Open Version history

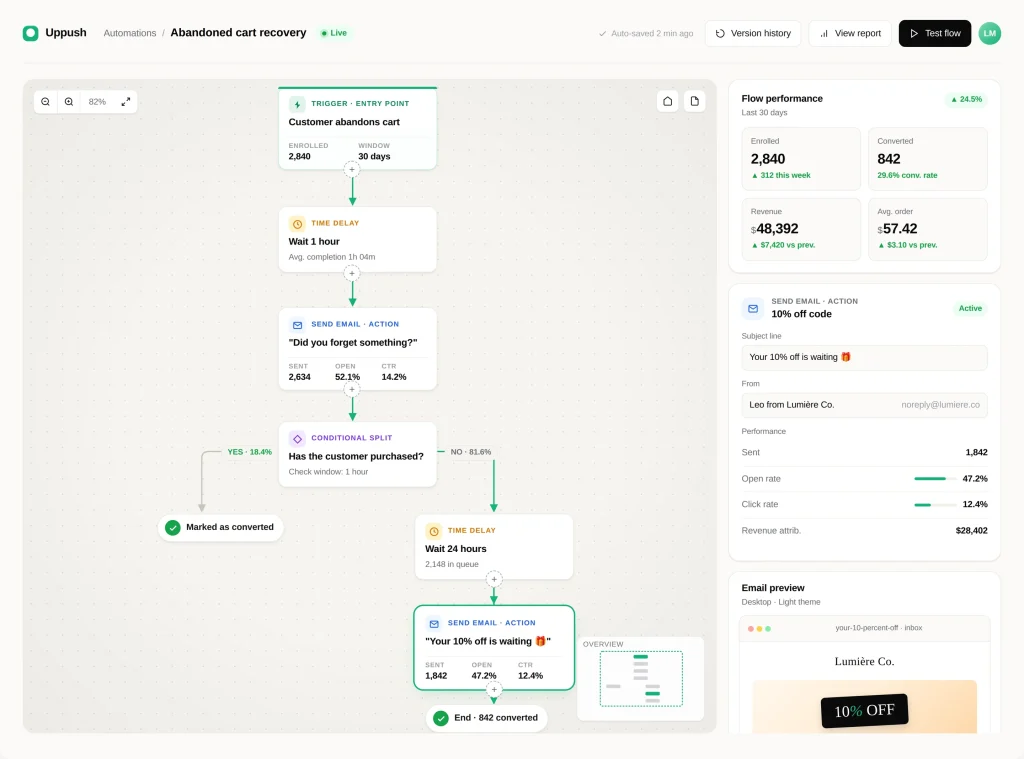click(x=753, y=33)
